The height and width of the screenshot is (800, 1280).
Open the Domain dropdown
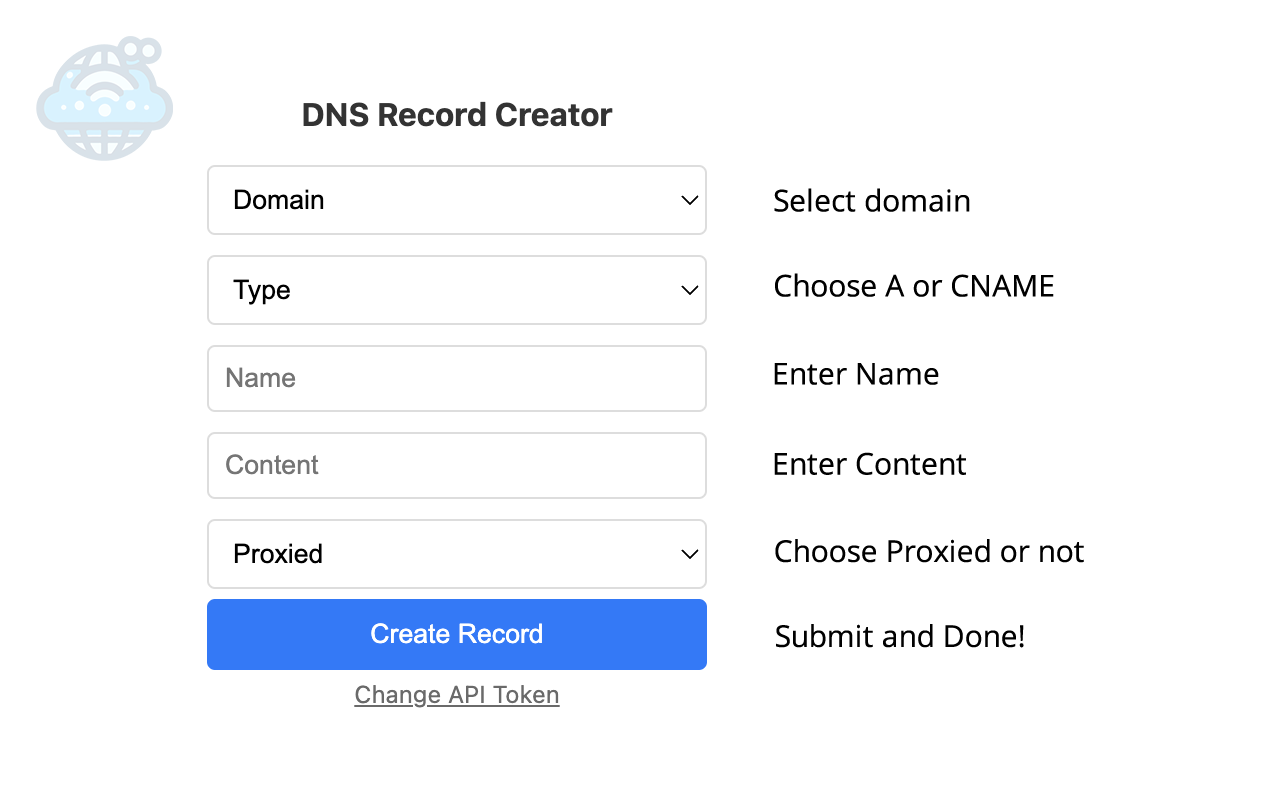click(457, 200)
